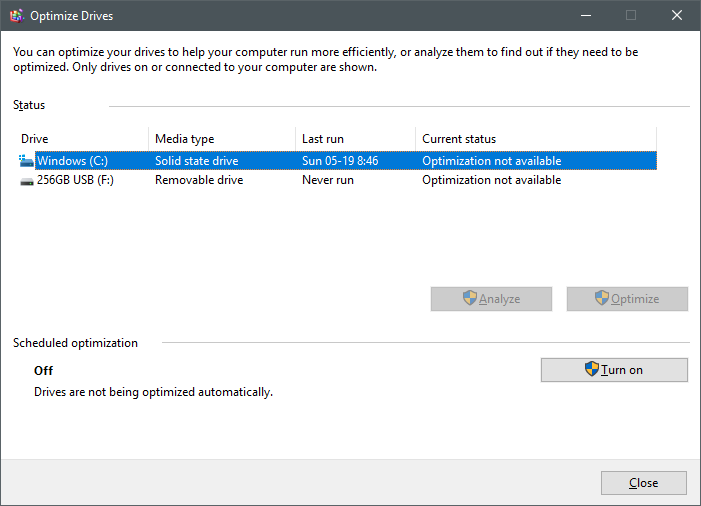Screen dimensions: 701x506
Task: Click the Windows (C:) drive icon
Action: coord(26,160)
